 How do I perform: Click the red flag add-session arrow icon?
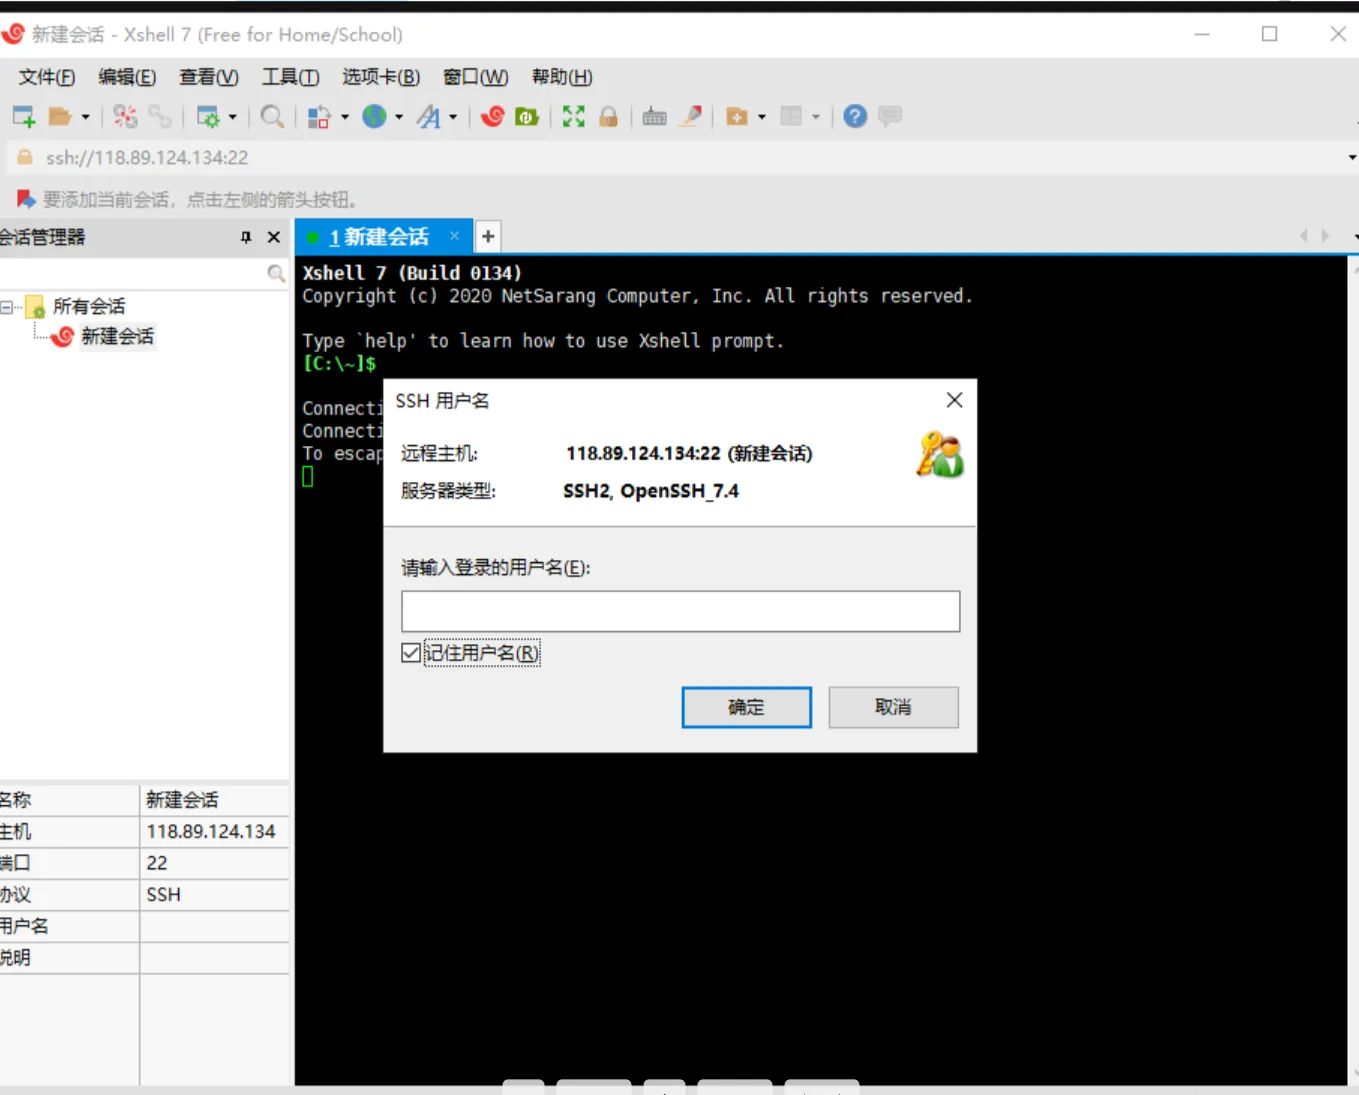tap(26, 199)
